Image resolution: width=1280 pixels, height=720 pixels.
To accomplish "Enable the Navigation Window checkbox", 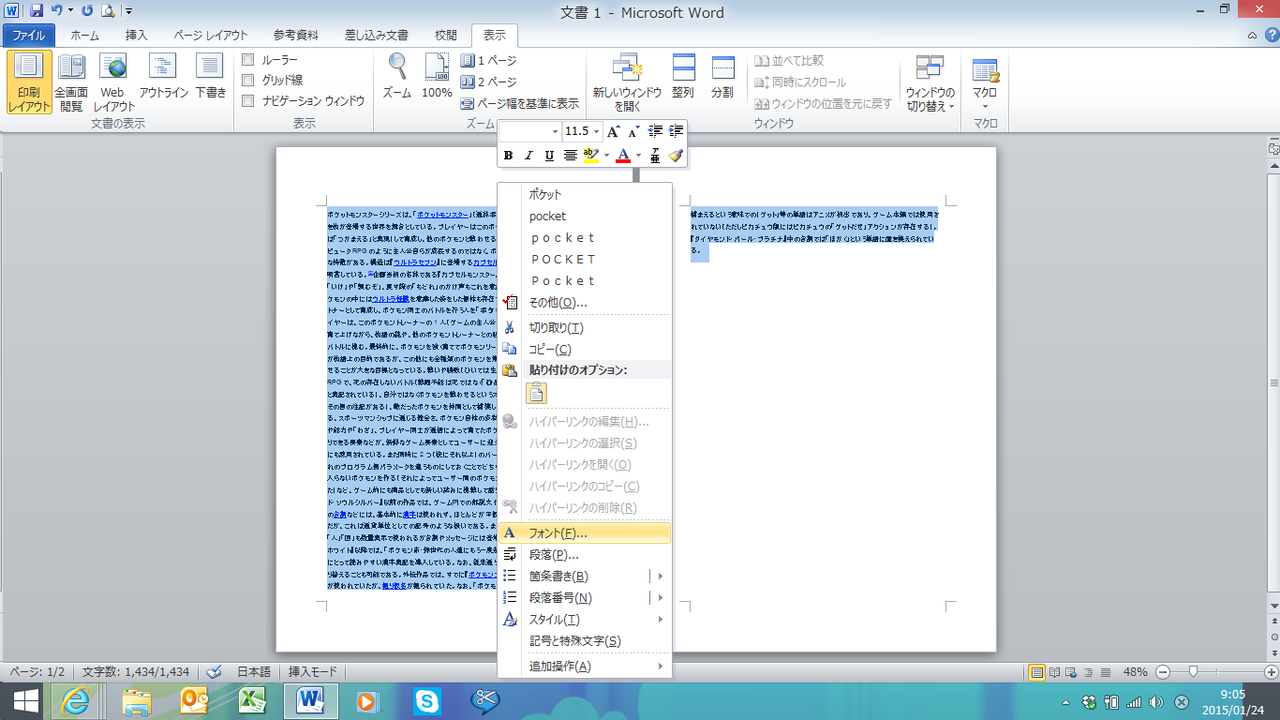I will point(248,101).
